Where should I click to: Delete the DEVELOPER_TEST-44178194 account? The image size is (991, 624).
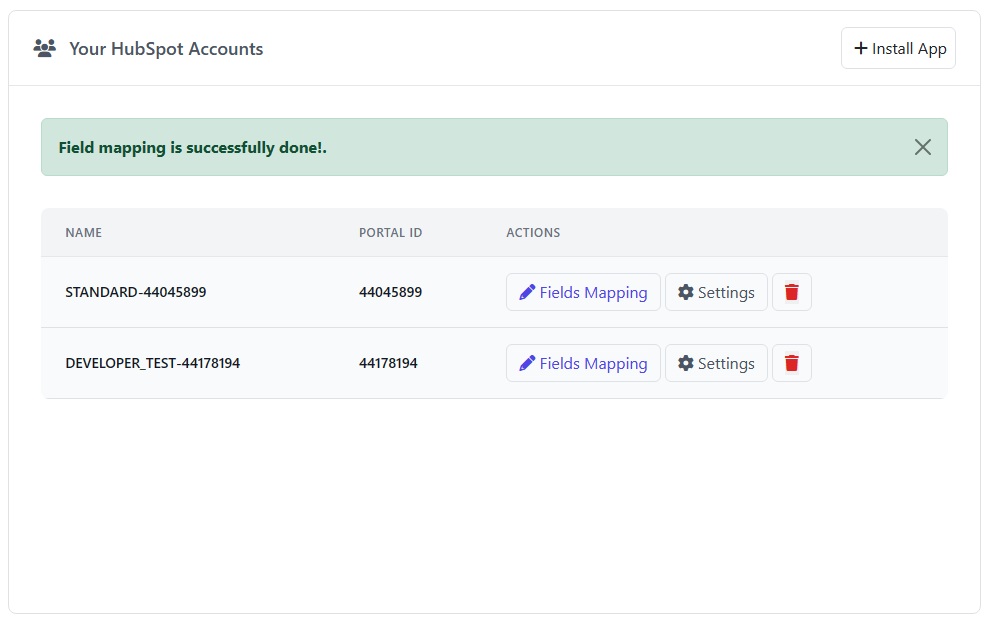coord(791,363)
